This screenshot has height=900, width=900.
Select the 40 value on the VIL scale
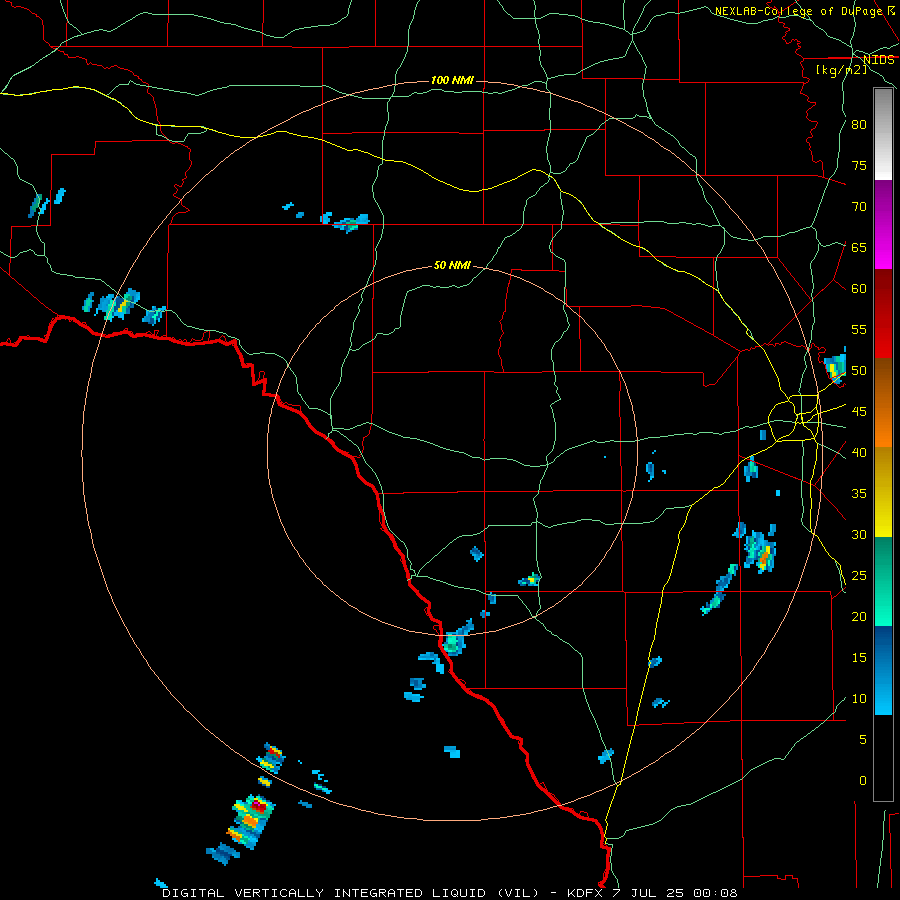pyautogui.click(x=859, y=453)
